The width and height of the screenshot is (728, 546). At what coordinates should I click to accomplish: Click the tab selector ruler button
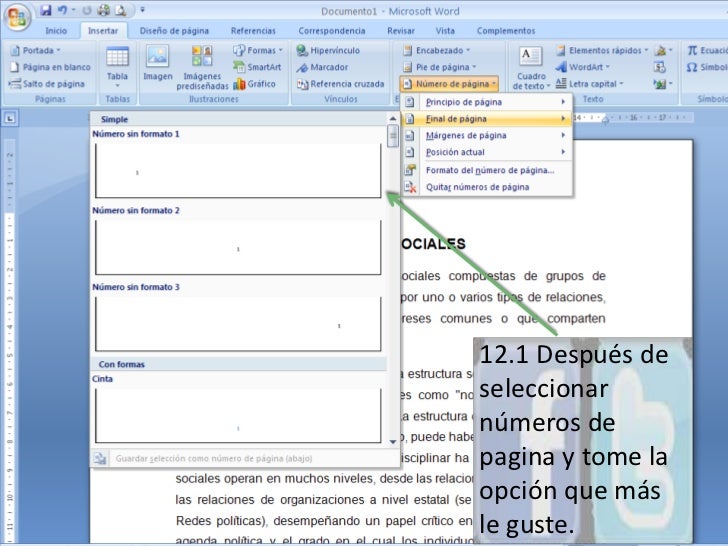pos(10,118)
